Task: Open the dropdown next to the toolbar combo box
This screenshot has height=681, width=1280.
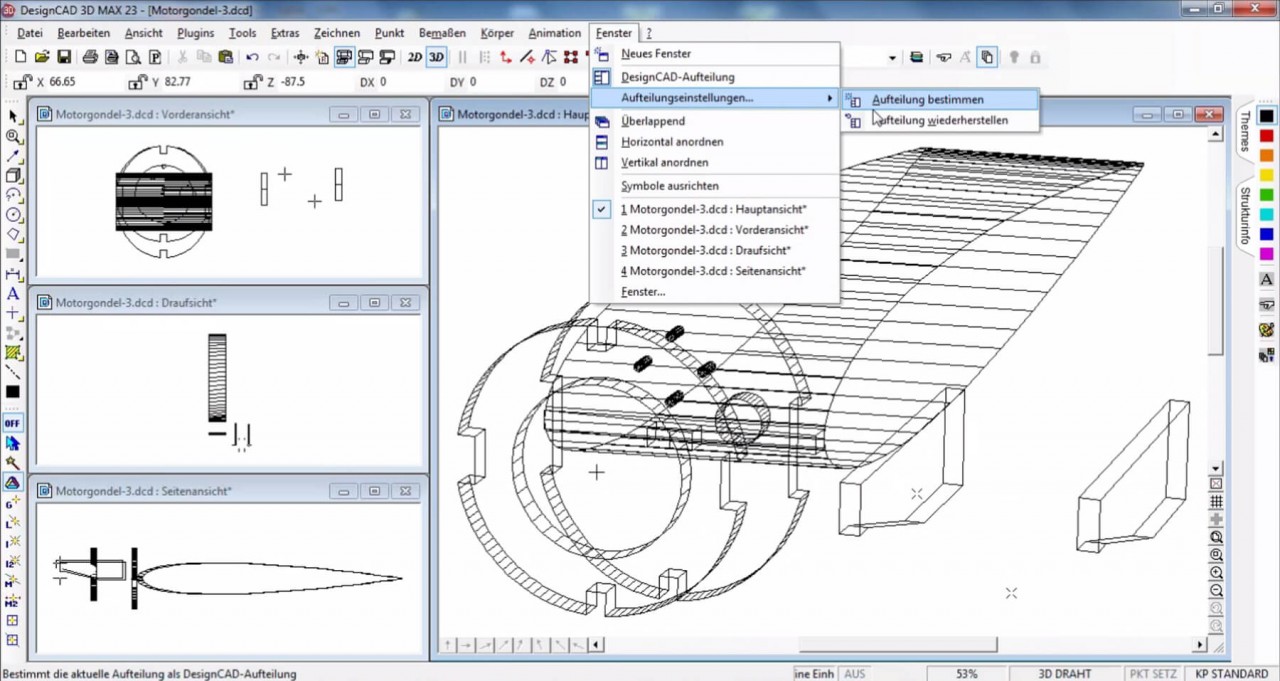Action: point(893,57)
